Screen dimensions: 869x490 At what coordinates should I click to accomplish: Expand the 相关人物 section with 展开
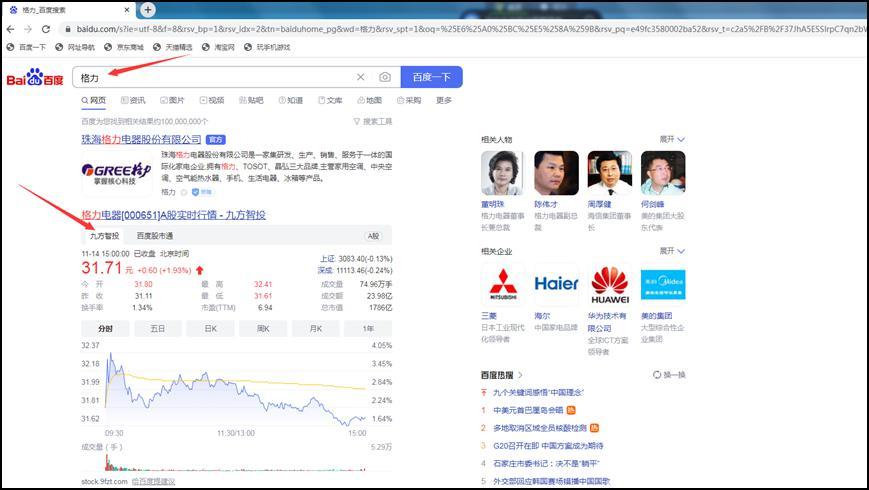672,139
